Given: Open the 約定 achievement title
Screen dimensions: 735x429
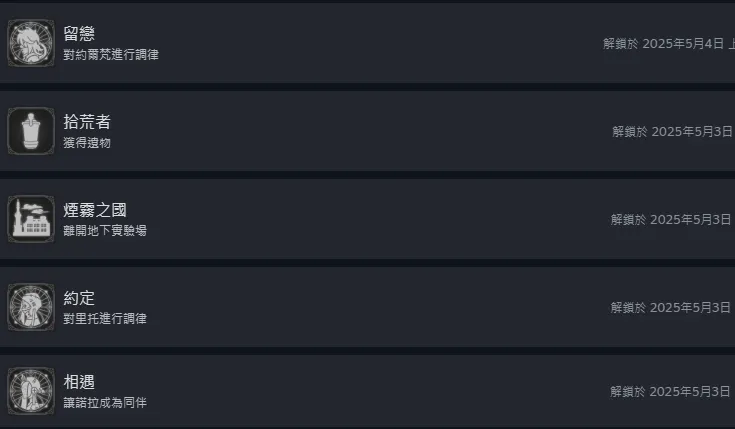Looking at the screenshot, I should coord(79,298).
